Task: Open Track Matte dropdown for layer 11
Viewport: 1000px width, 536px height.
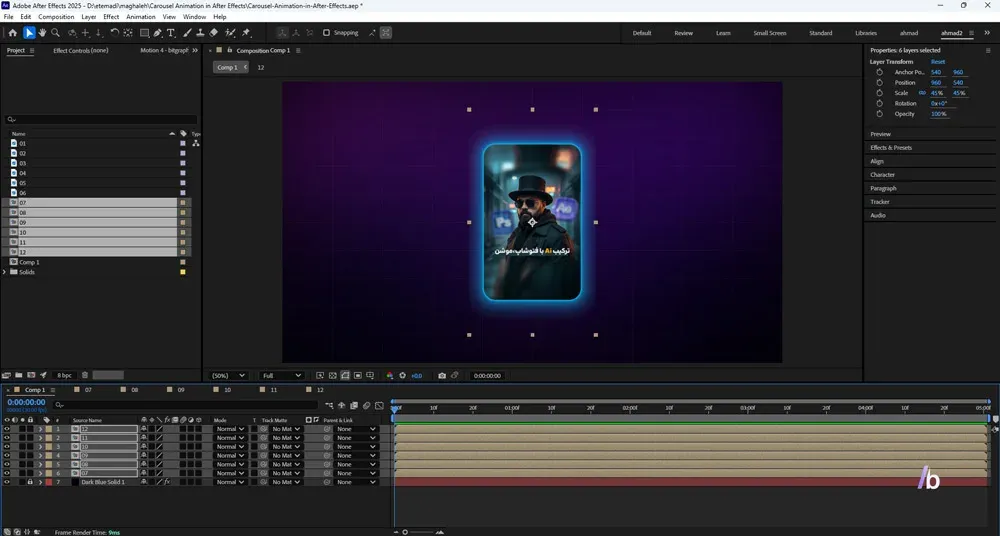Action: pyautogui.click(x=284, y=438)
